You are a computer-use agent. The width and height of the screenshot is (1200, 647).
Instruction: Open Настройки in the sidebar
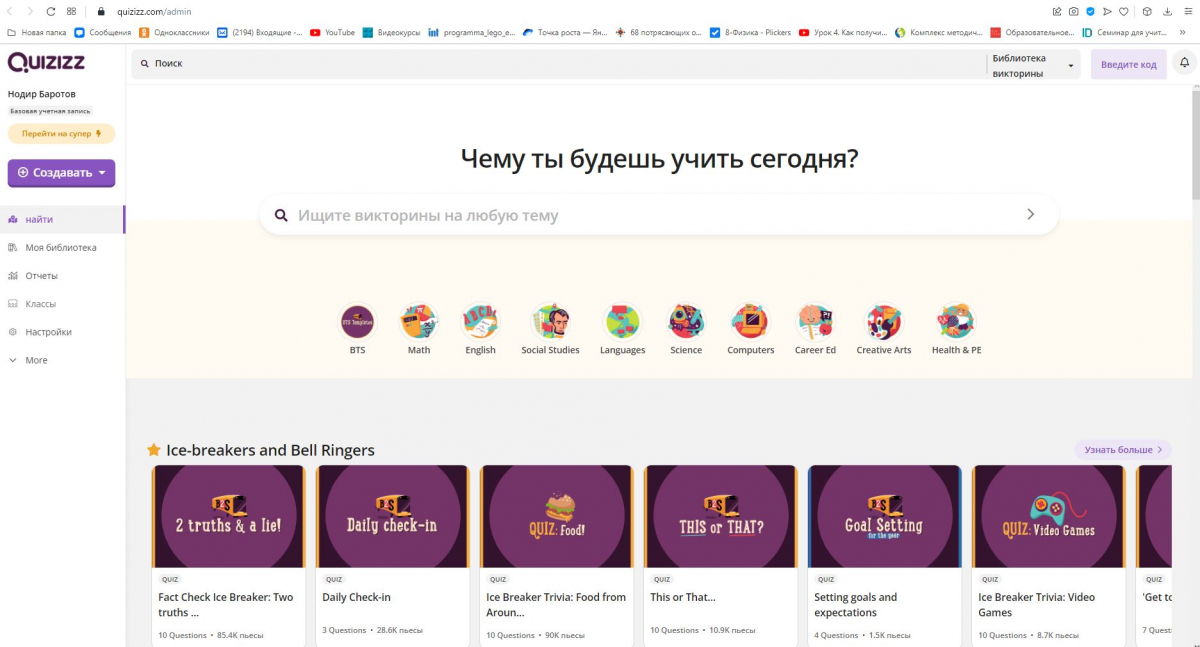click(62, 331)
